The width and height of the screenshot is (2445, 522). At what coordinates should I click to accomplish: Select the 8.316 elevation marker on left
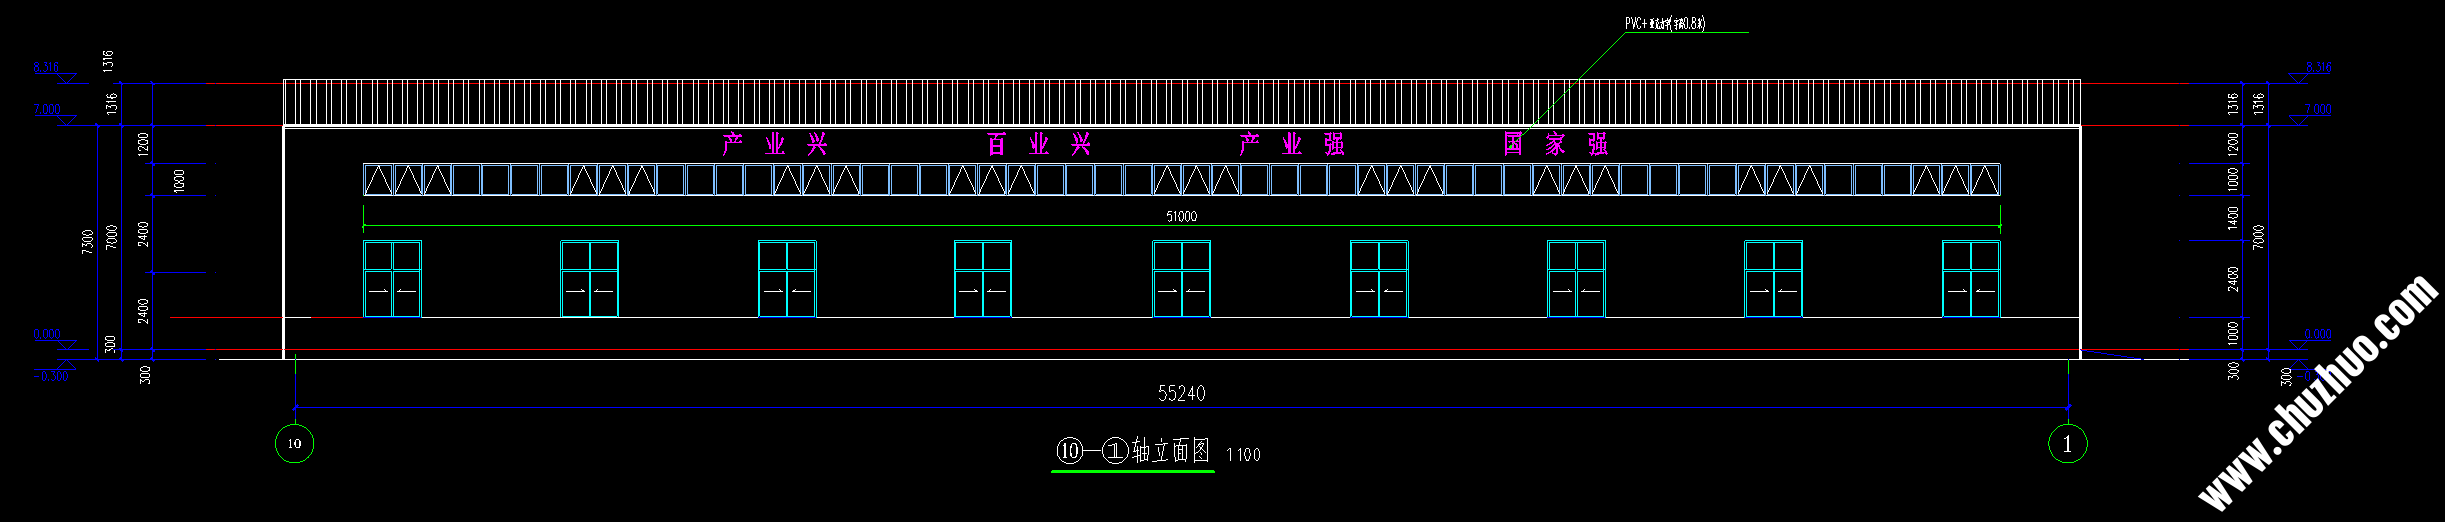46,68
